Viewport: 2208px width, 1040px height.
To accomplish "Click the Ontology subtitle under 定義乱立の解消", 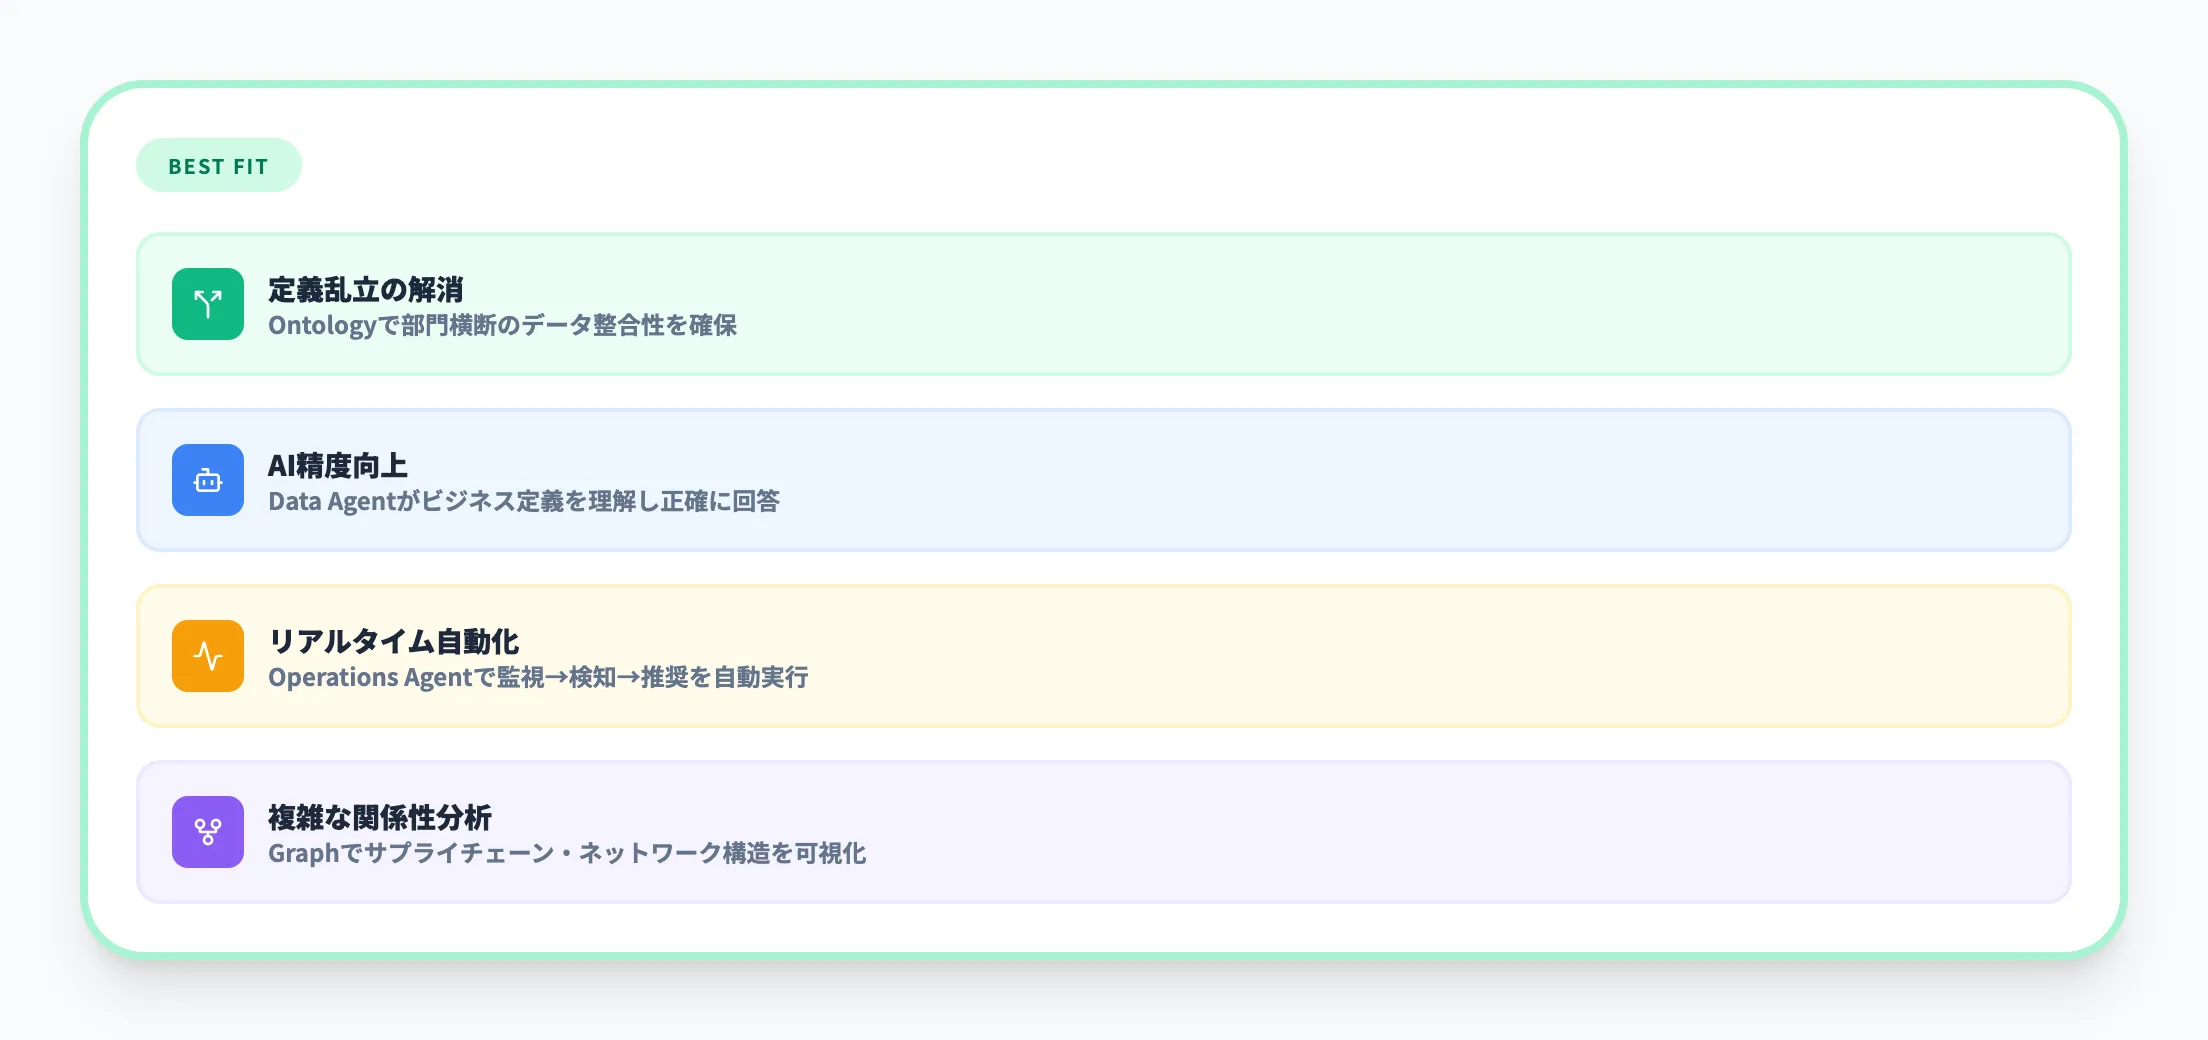I will [503, 326].
